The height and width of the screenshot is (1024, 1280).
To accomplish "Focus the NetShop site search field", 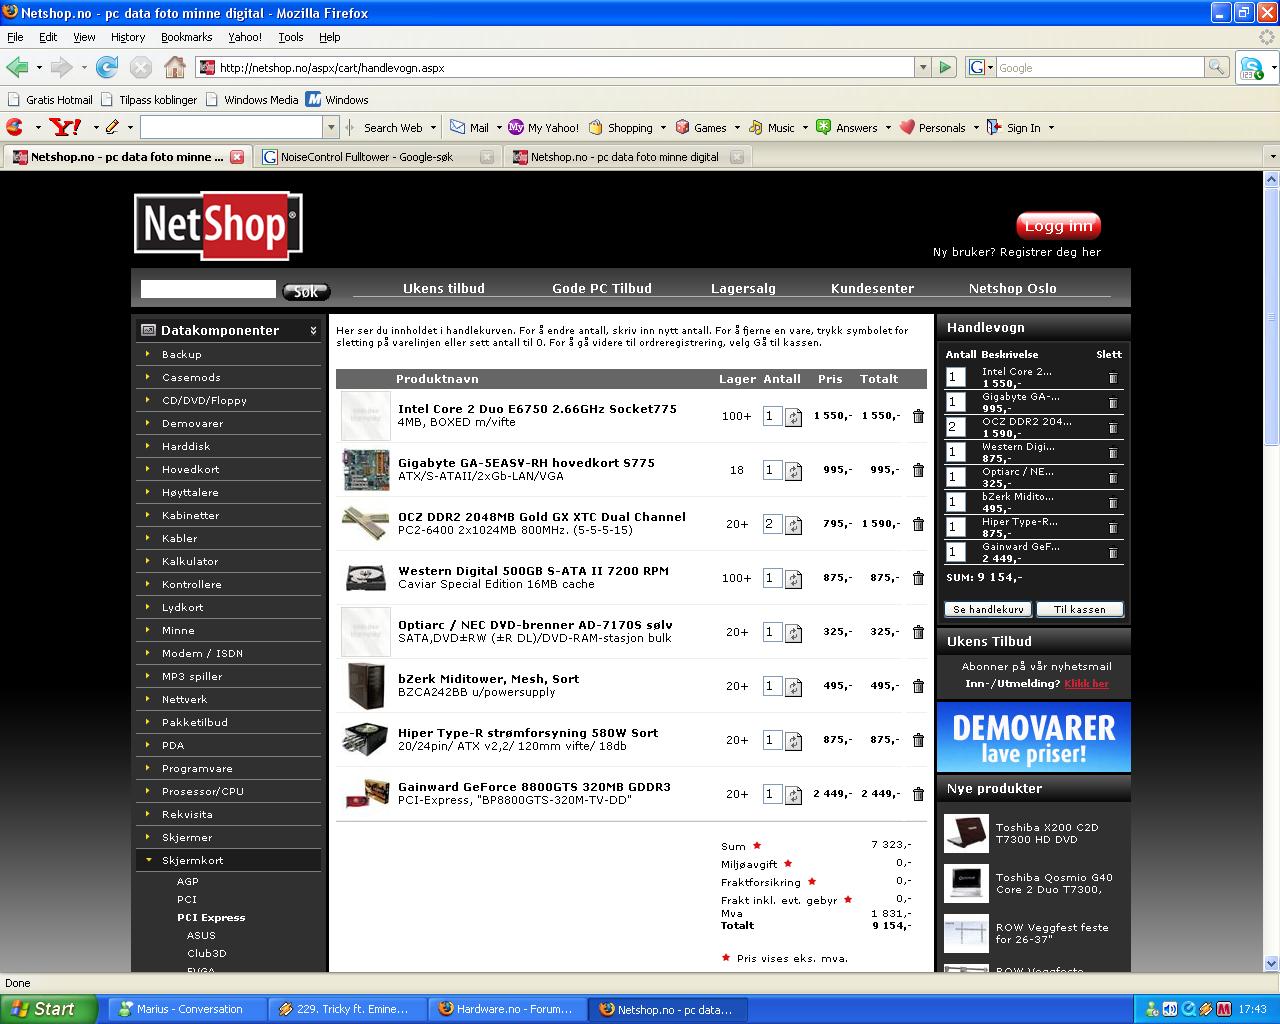I will click(x=208, y=289).
